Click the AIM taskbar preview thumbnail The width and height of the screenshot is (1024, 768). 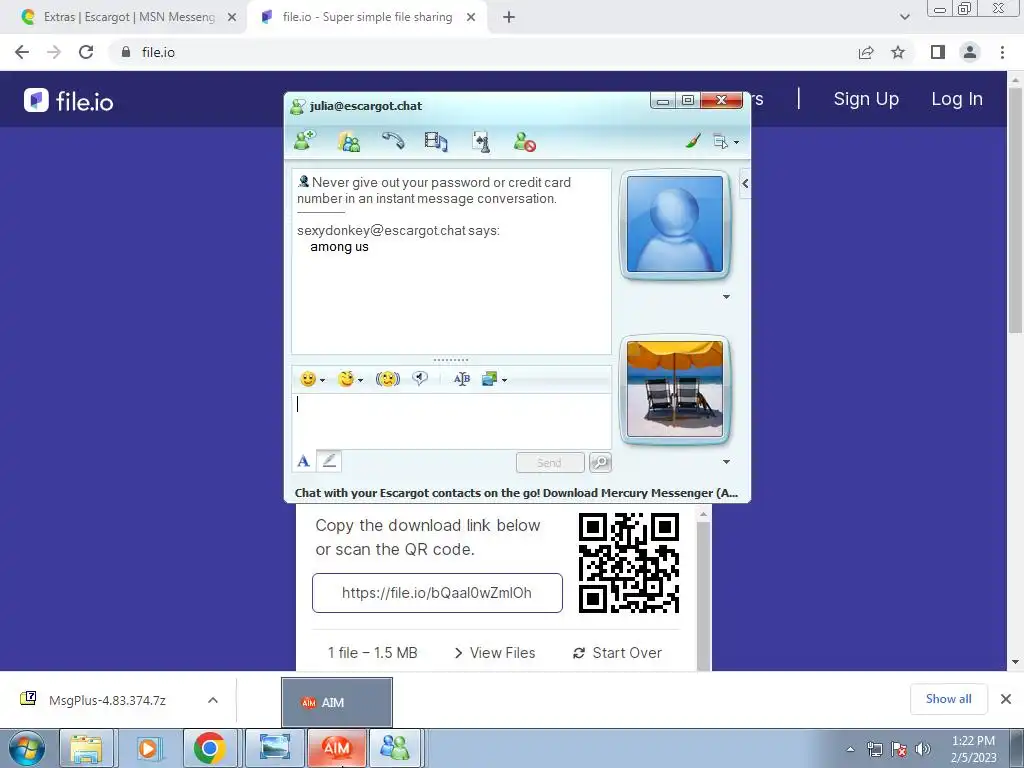[337, 702]
